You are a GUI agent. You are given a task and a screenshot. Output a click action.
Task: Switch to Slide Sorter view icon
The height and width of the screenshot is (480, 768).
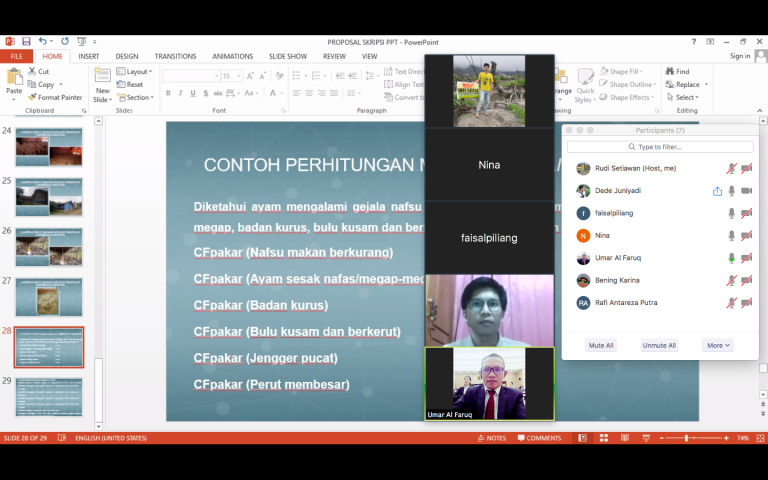604,438
